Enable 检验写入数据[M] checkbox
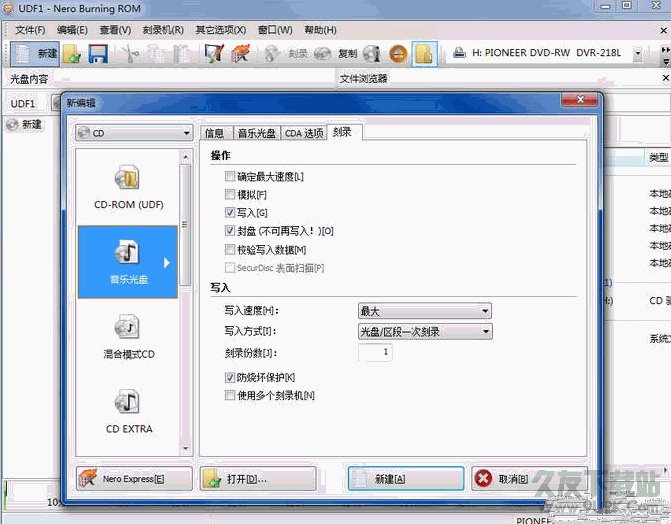Screen dimensions: 671x524 coord(230,249)
